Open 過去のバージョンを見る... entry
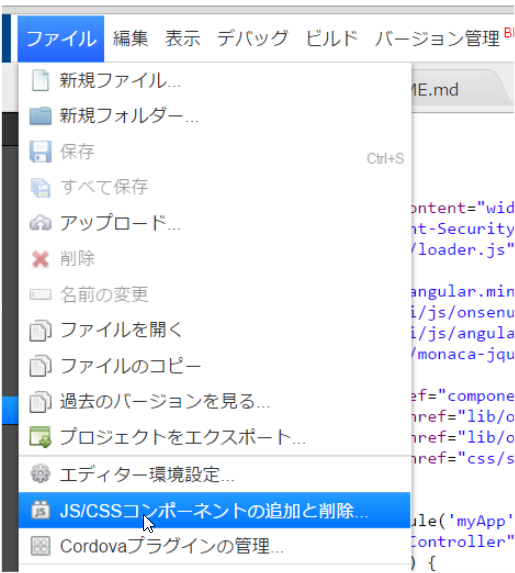515x573 pixels. point(215,402)
